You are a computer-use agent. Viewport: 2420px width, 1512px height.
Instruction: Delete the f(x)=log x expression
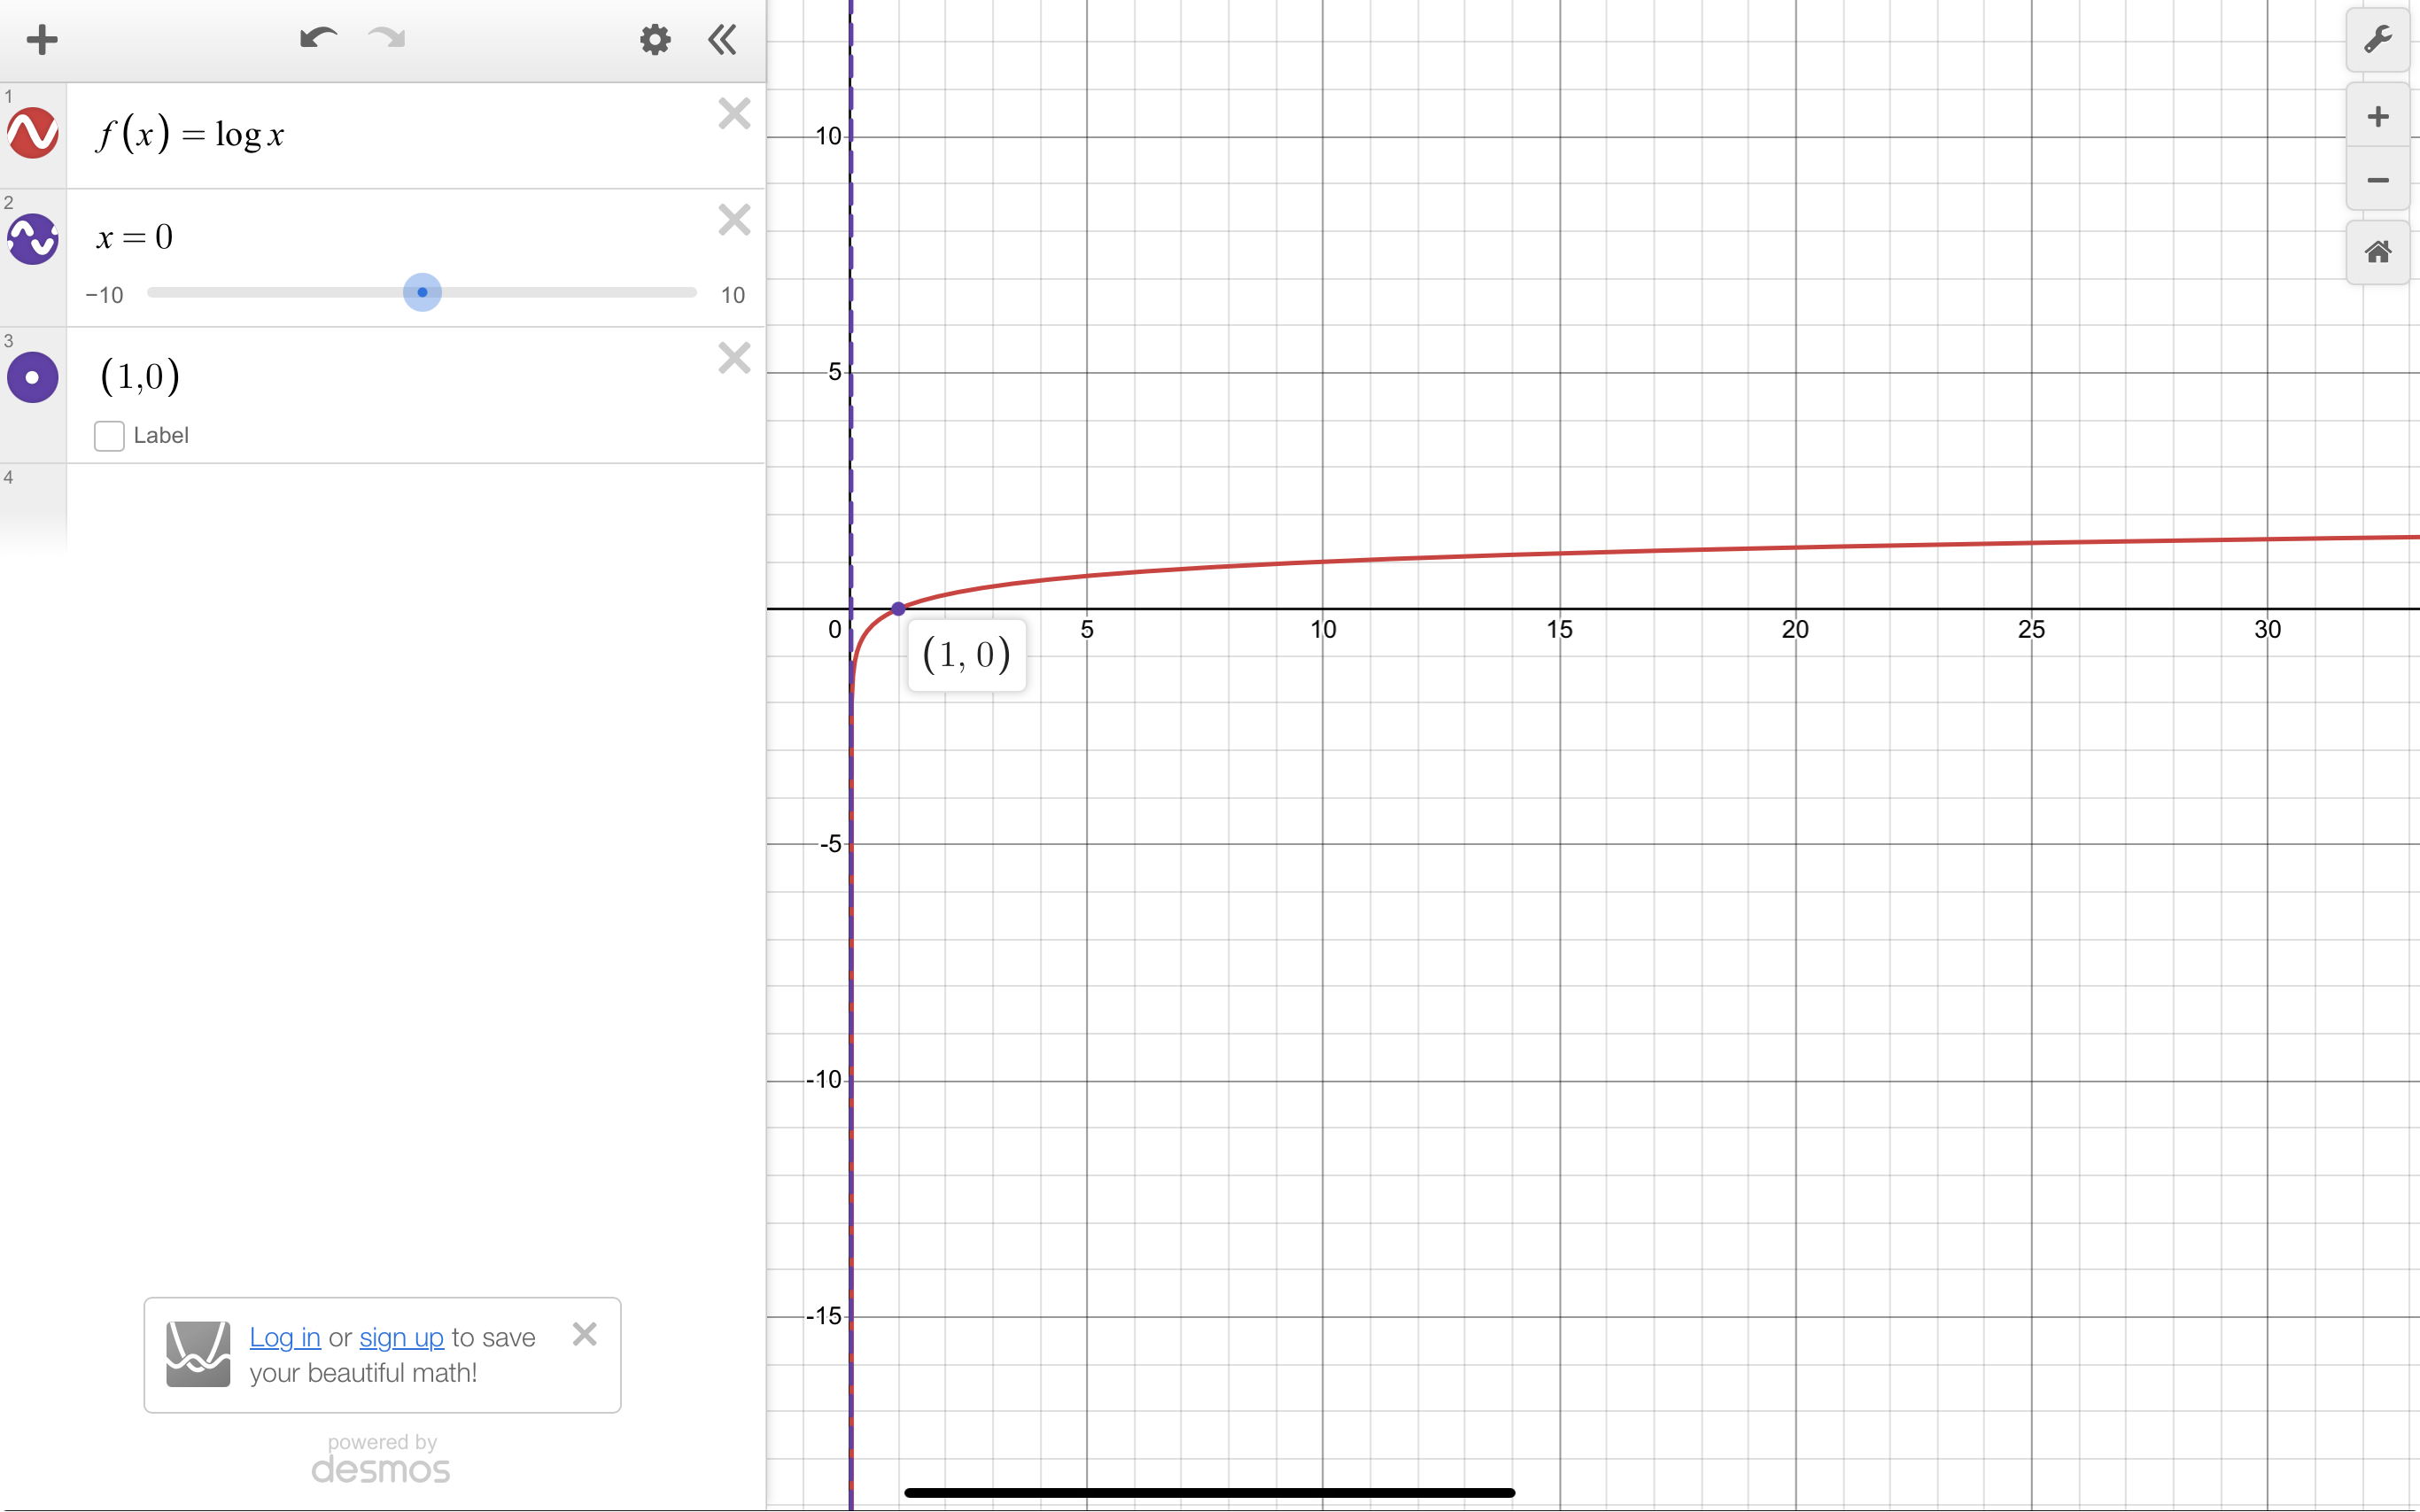click(734, 113)
